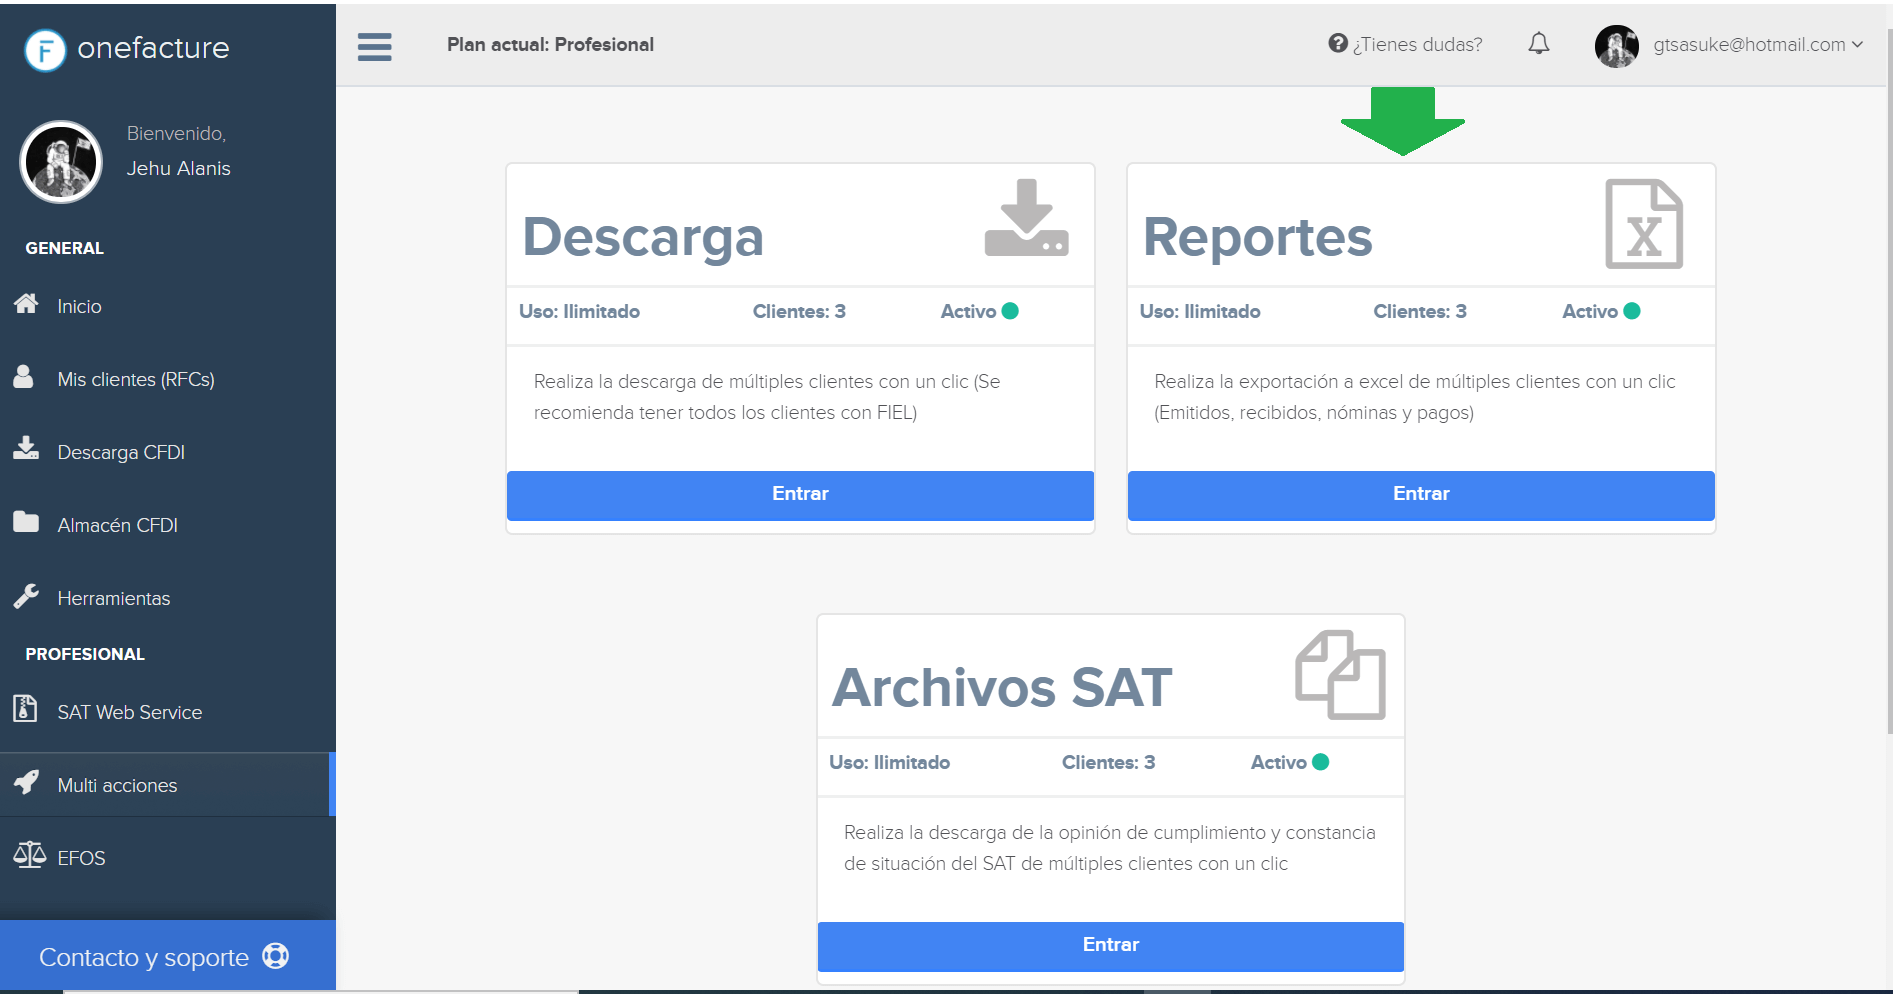
Task: Toggle the Activo status on the Descarga card
Action: 1010,311
